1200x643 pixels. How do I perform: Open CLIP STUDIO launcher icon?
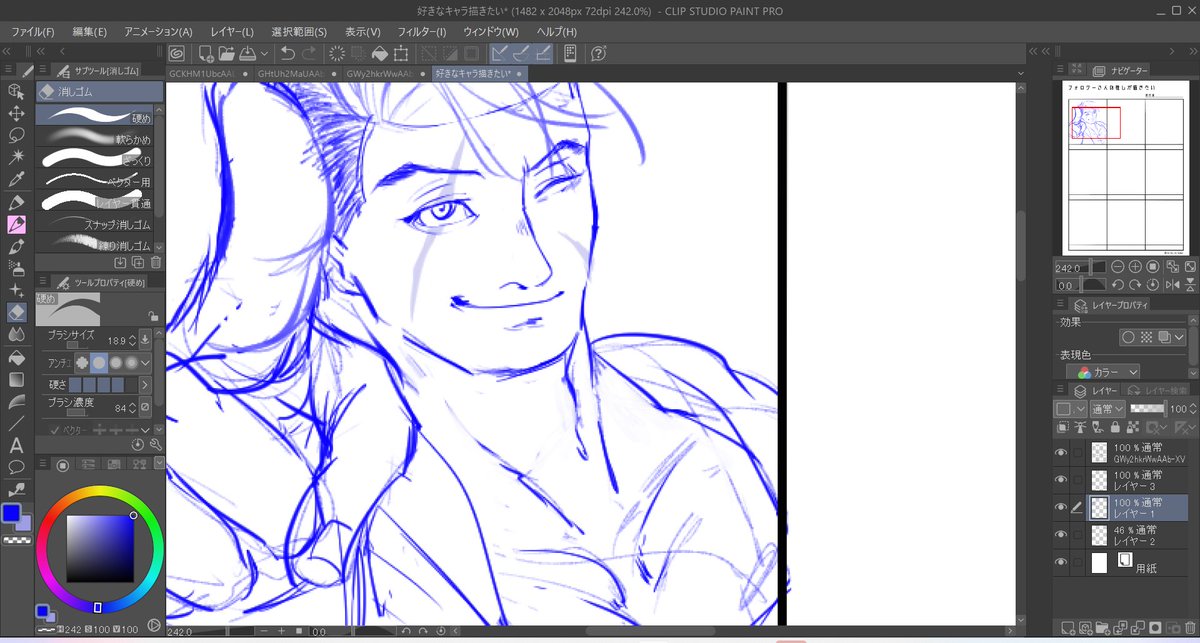click(177, 53)
